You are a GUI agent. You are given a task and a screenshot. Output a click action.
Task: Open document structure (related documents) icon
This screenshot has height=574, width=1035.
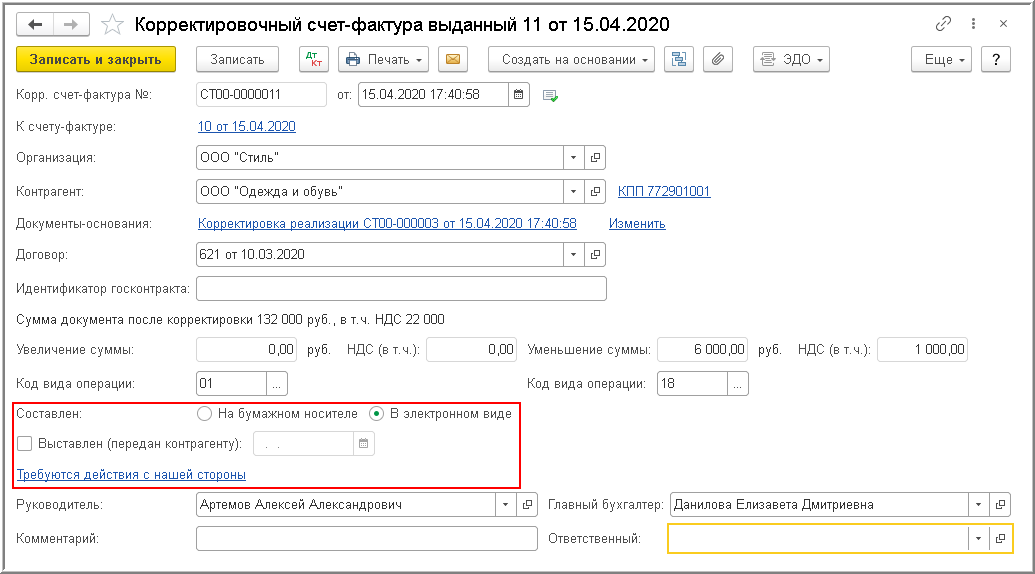679,59
